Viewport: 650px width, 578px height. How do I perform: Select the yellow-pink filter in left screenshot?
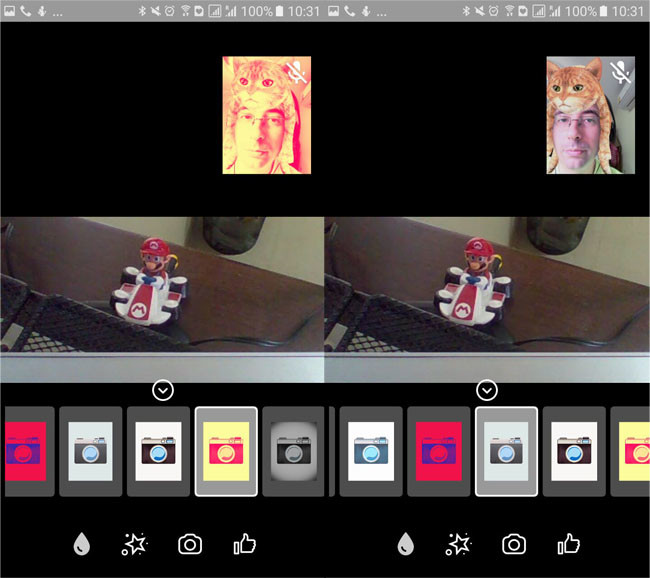tap(226, 451)
